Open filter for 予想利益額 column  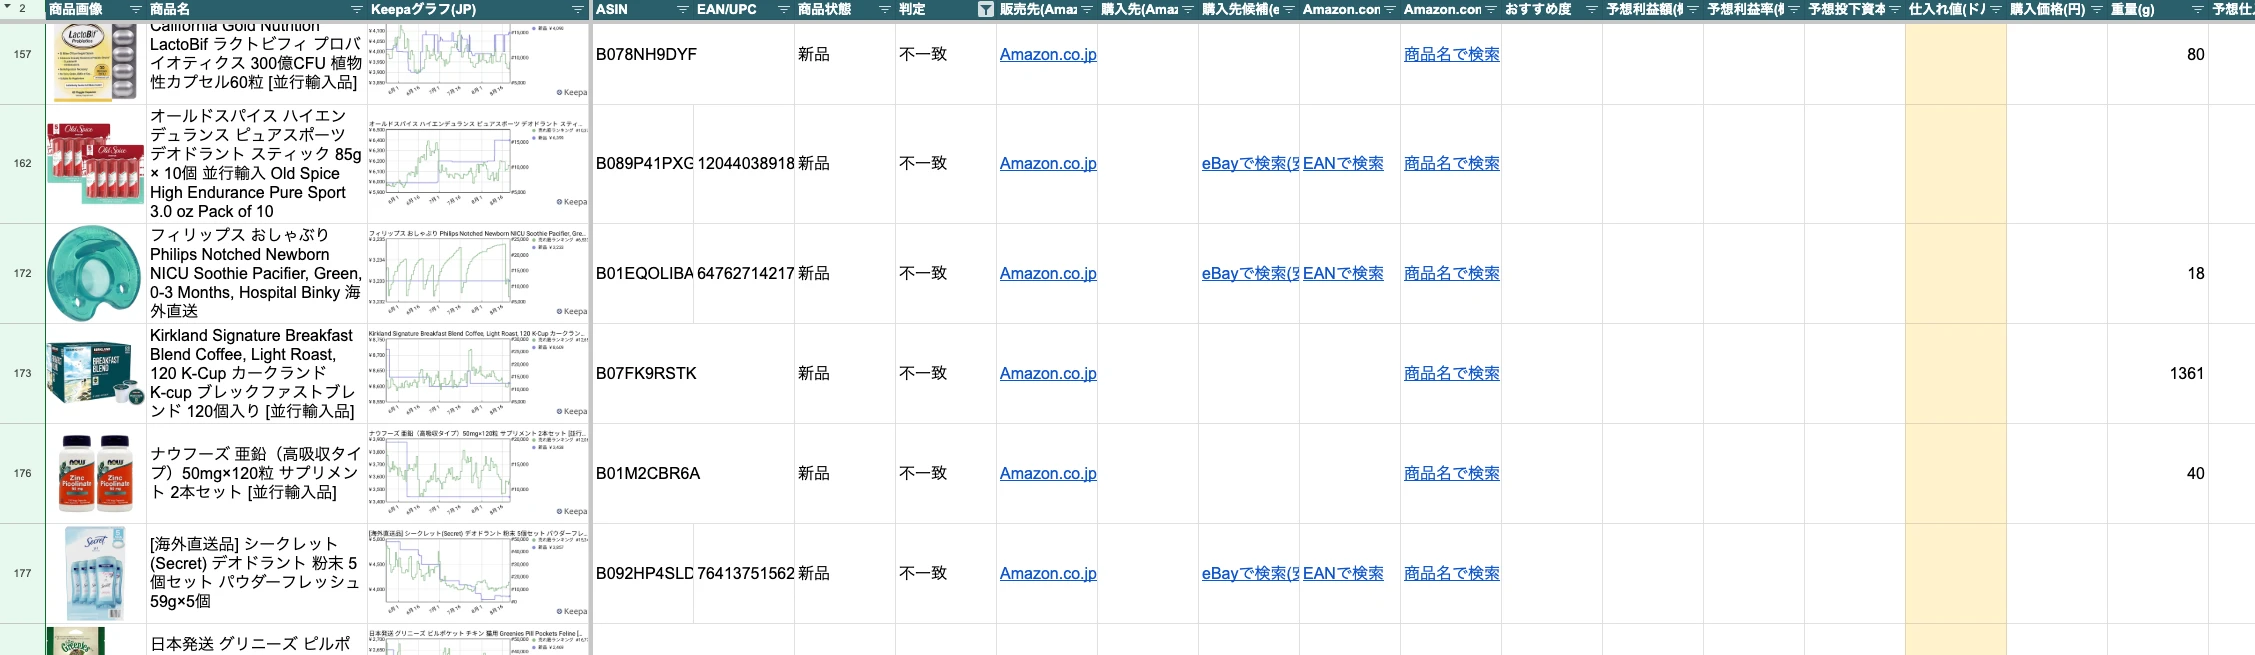(1693, 9)
